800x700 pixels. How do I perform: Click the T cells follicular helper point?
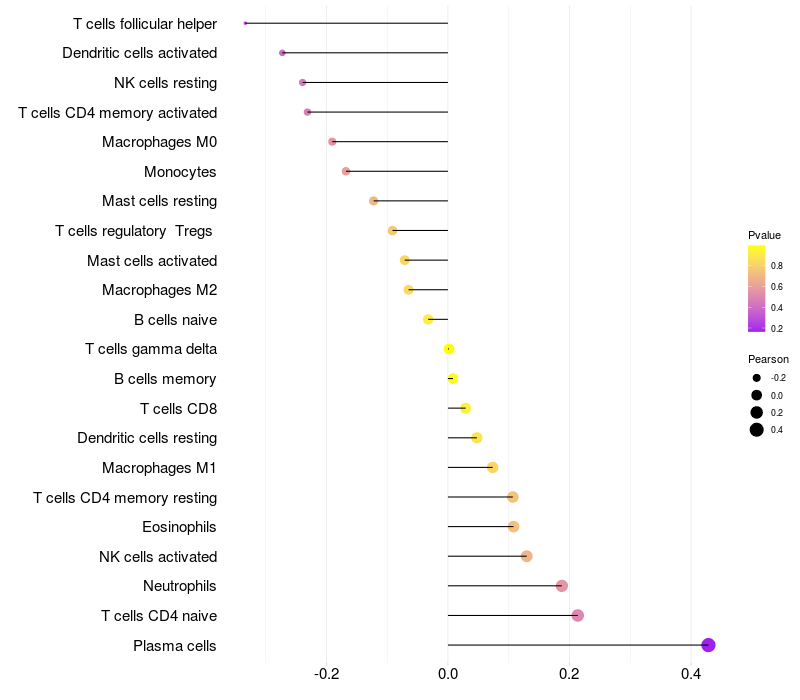tap(245, 23)
